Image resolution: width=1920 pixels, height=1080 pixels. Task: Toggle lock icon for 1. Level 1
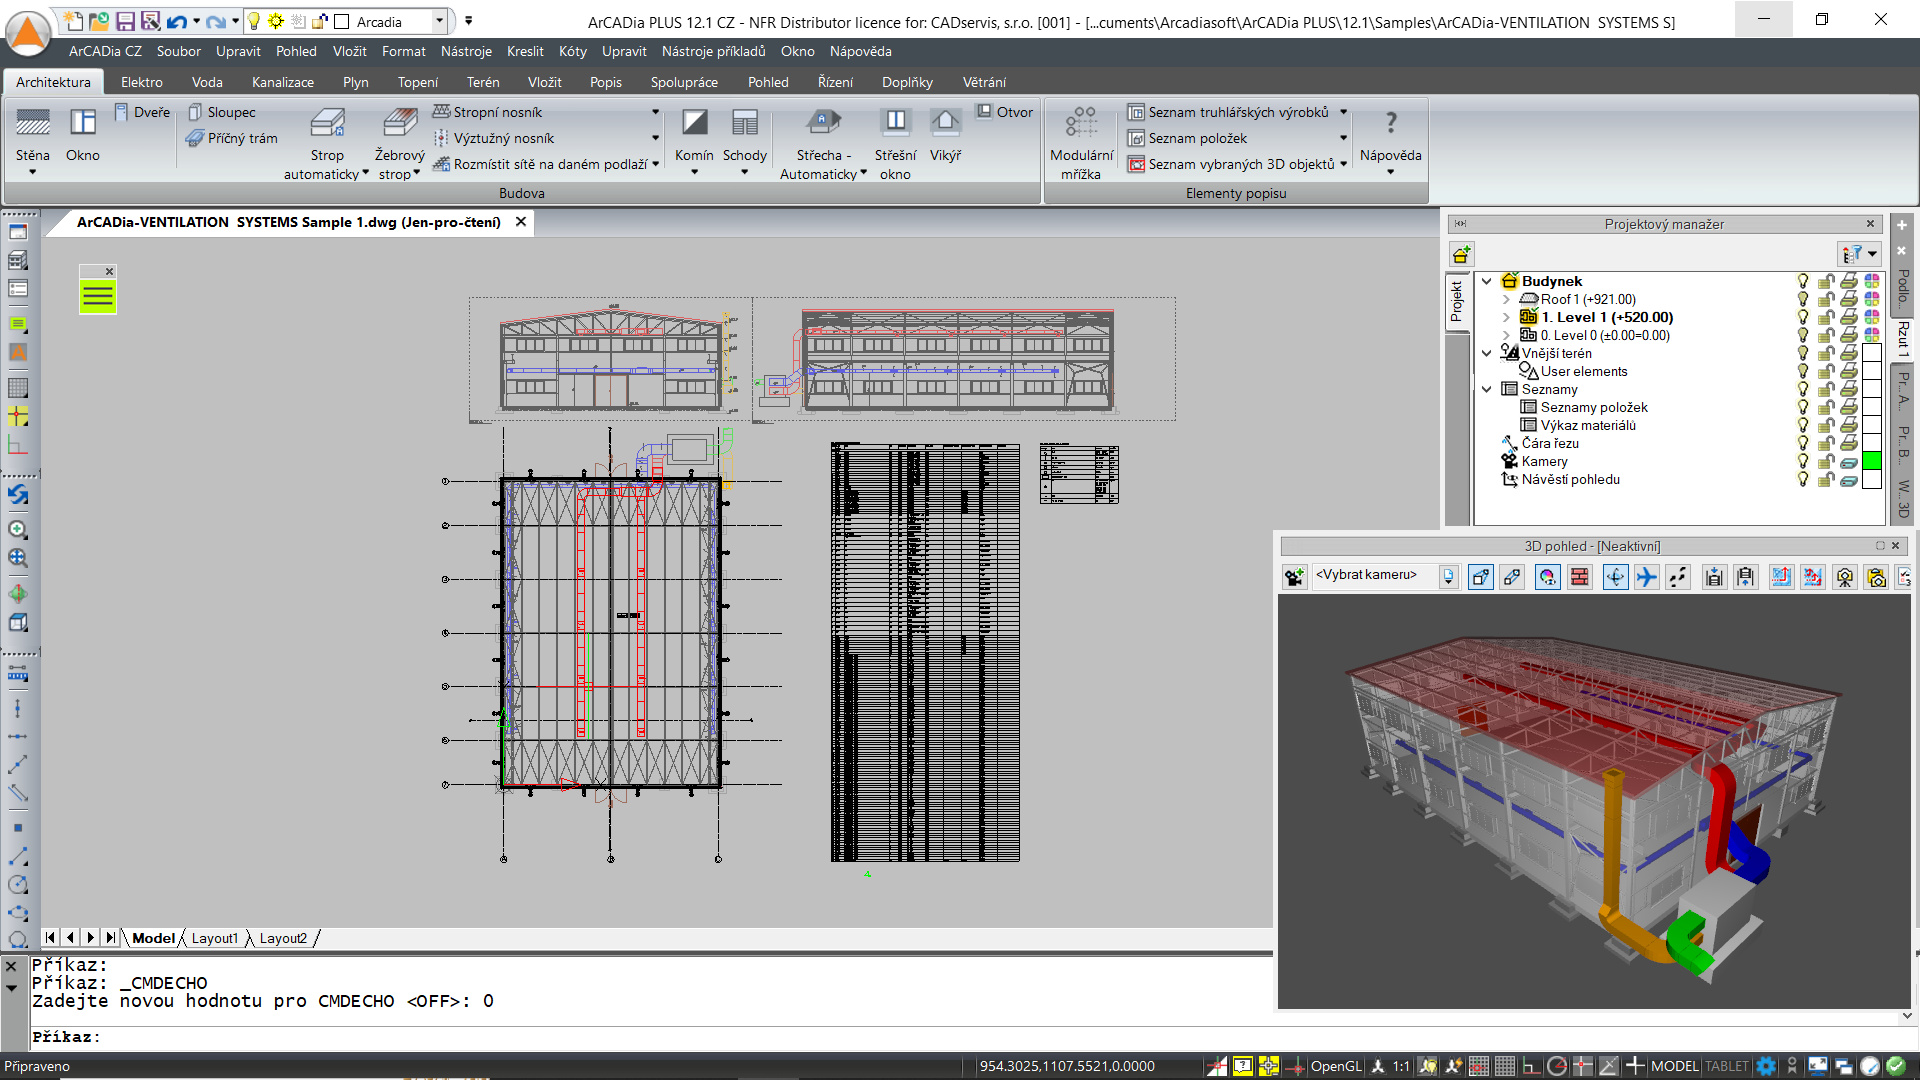(1826, 317)
